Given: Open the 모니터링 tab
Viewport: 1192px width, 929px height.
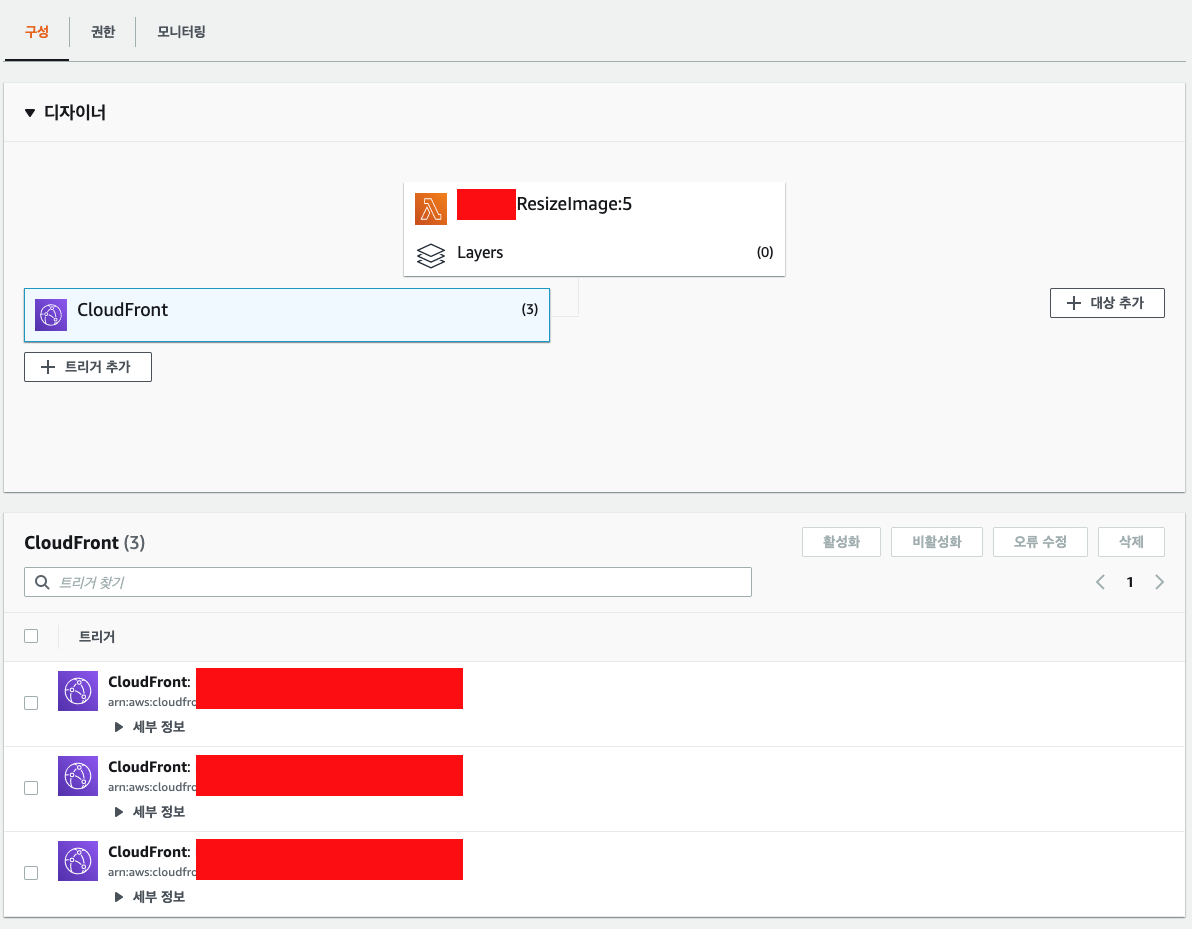Looking at the screenshot, I should click(180, 31).
